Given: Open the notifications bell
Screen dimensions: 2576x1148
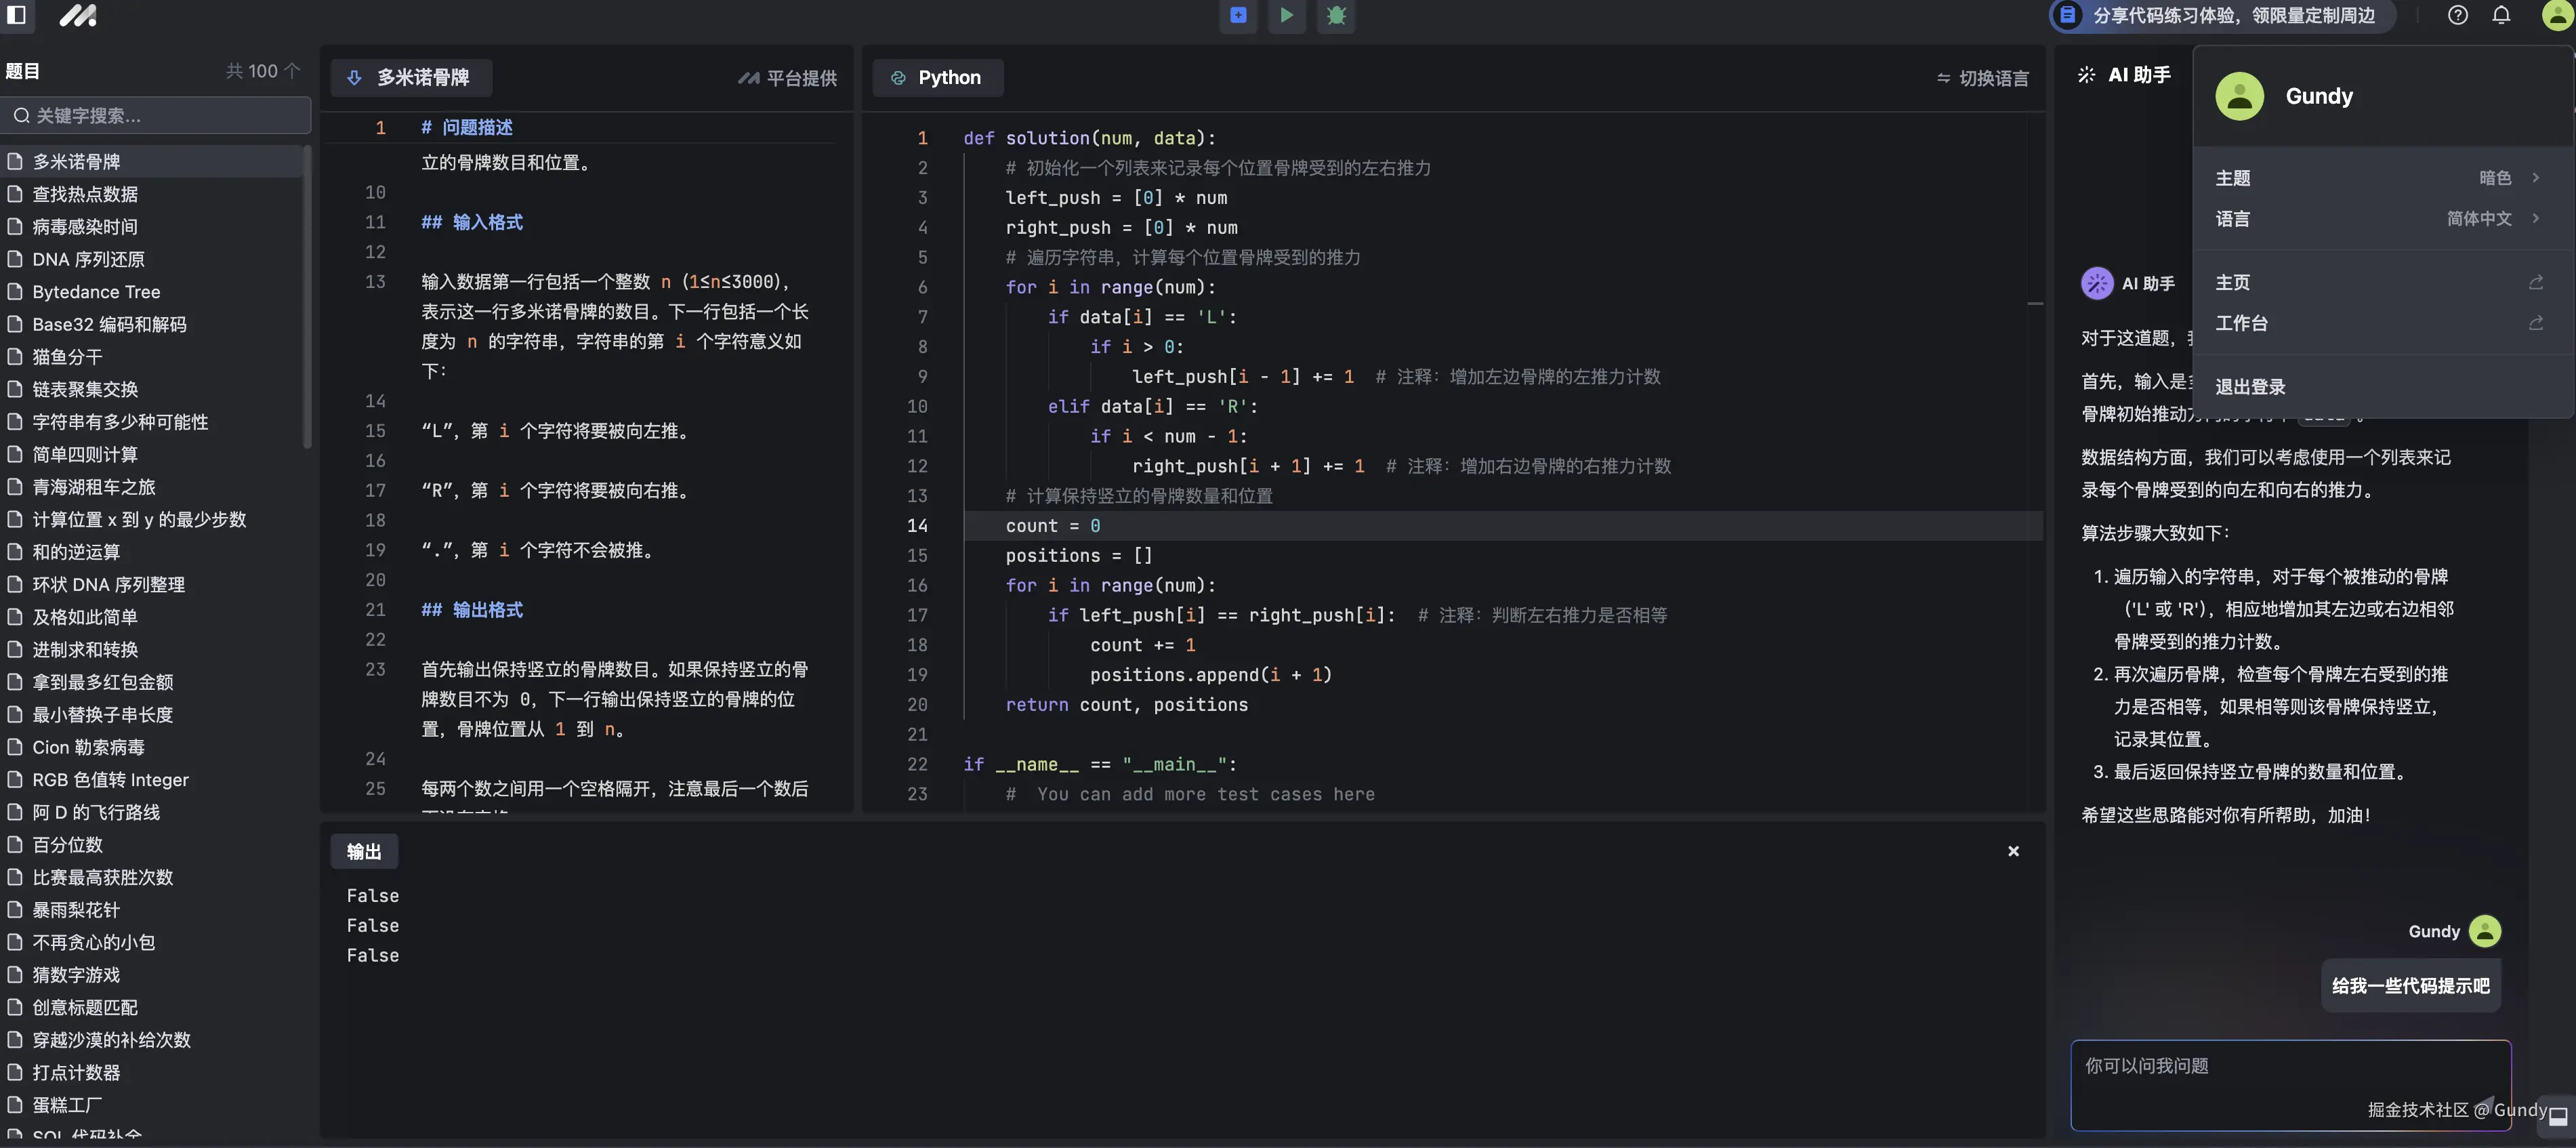Looking at the screenshot, I should [x=2501, y=15].
